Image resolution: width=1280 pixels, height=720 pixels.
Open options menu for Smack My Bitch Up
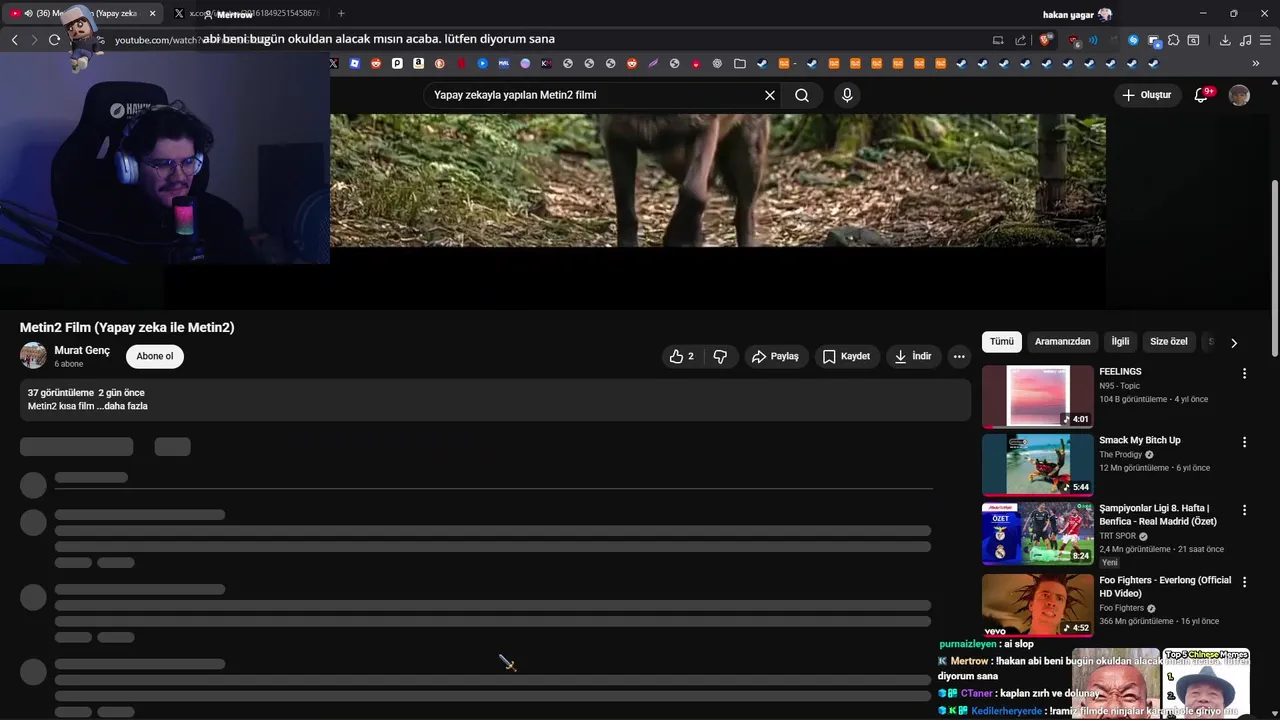1244,441
